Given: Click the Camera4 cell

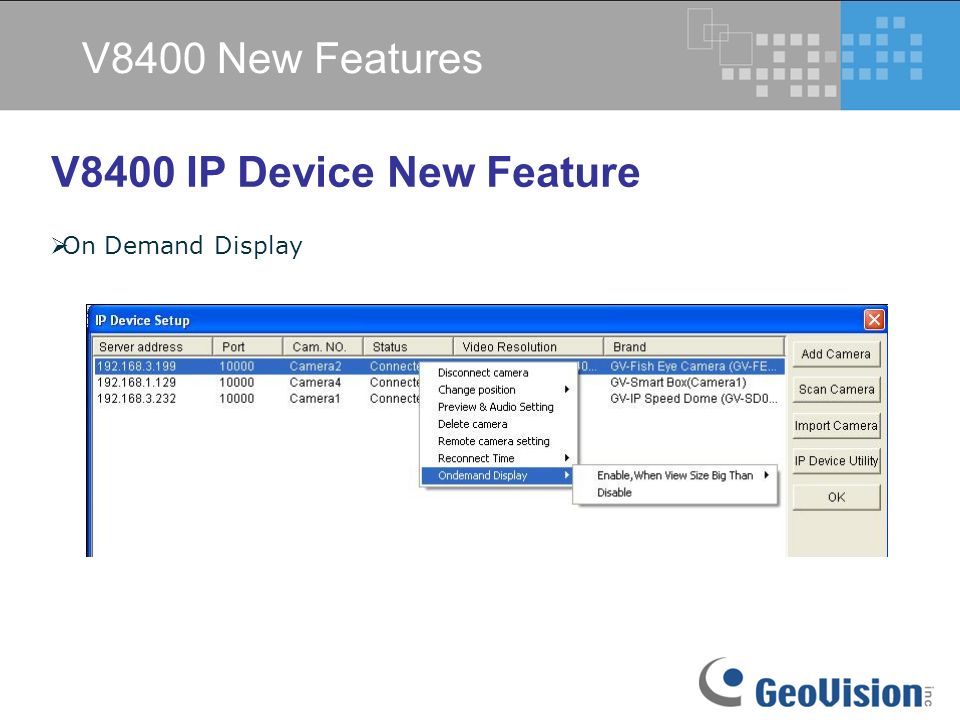Looking at the screenshot, I should (315, 383).
